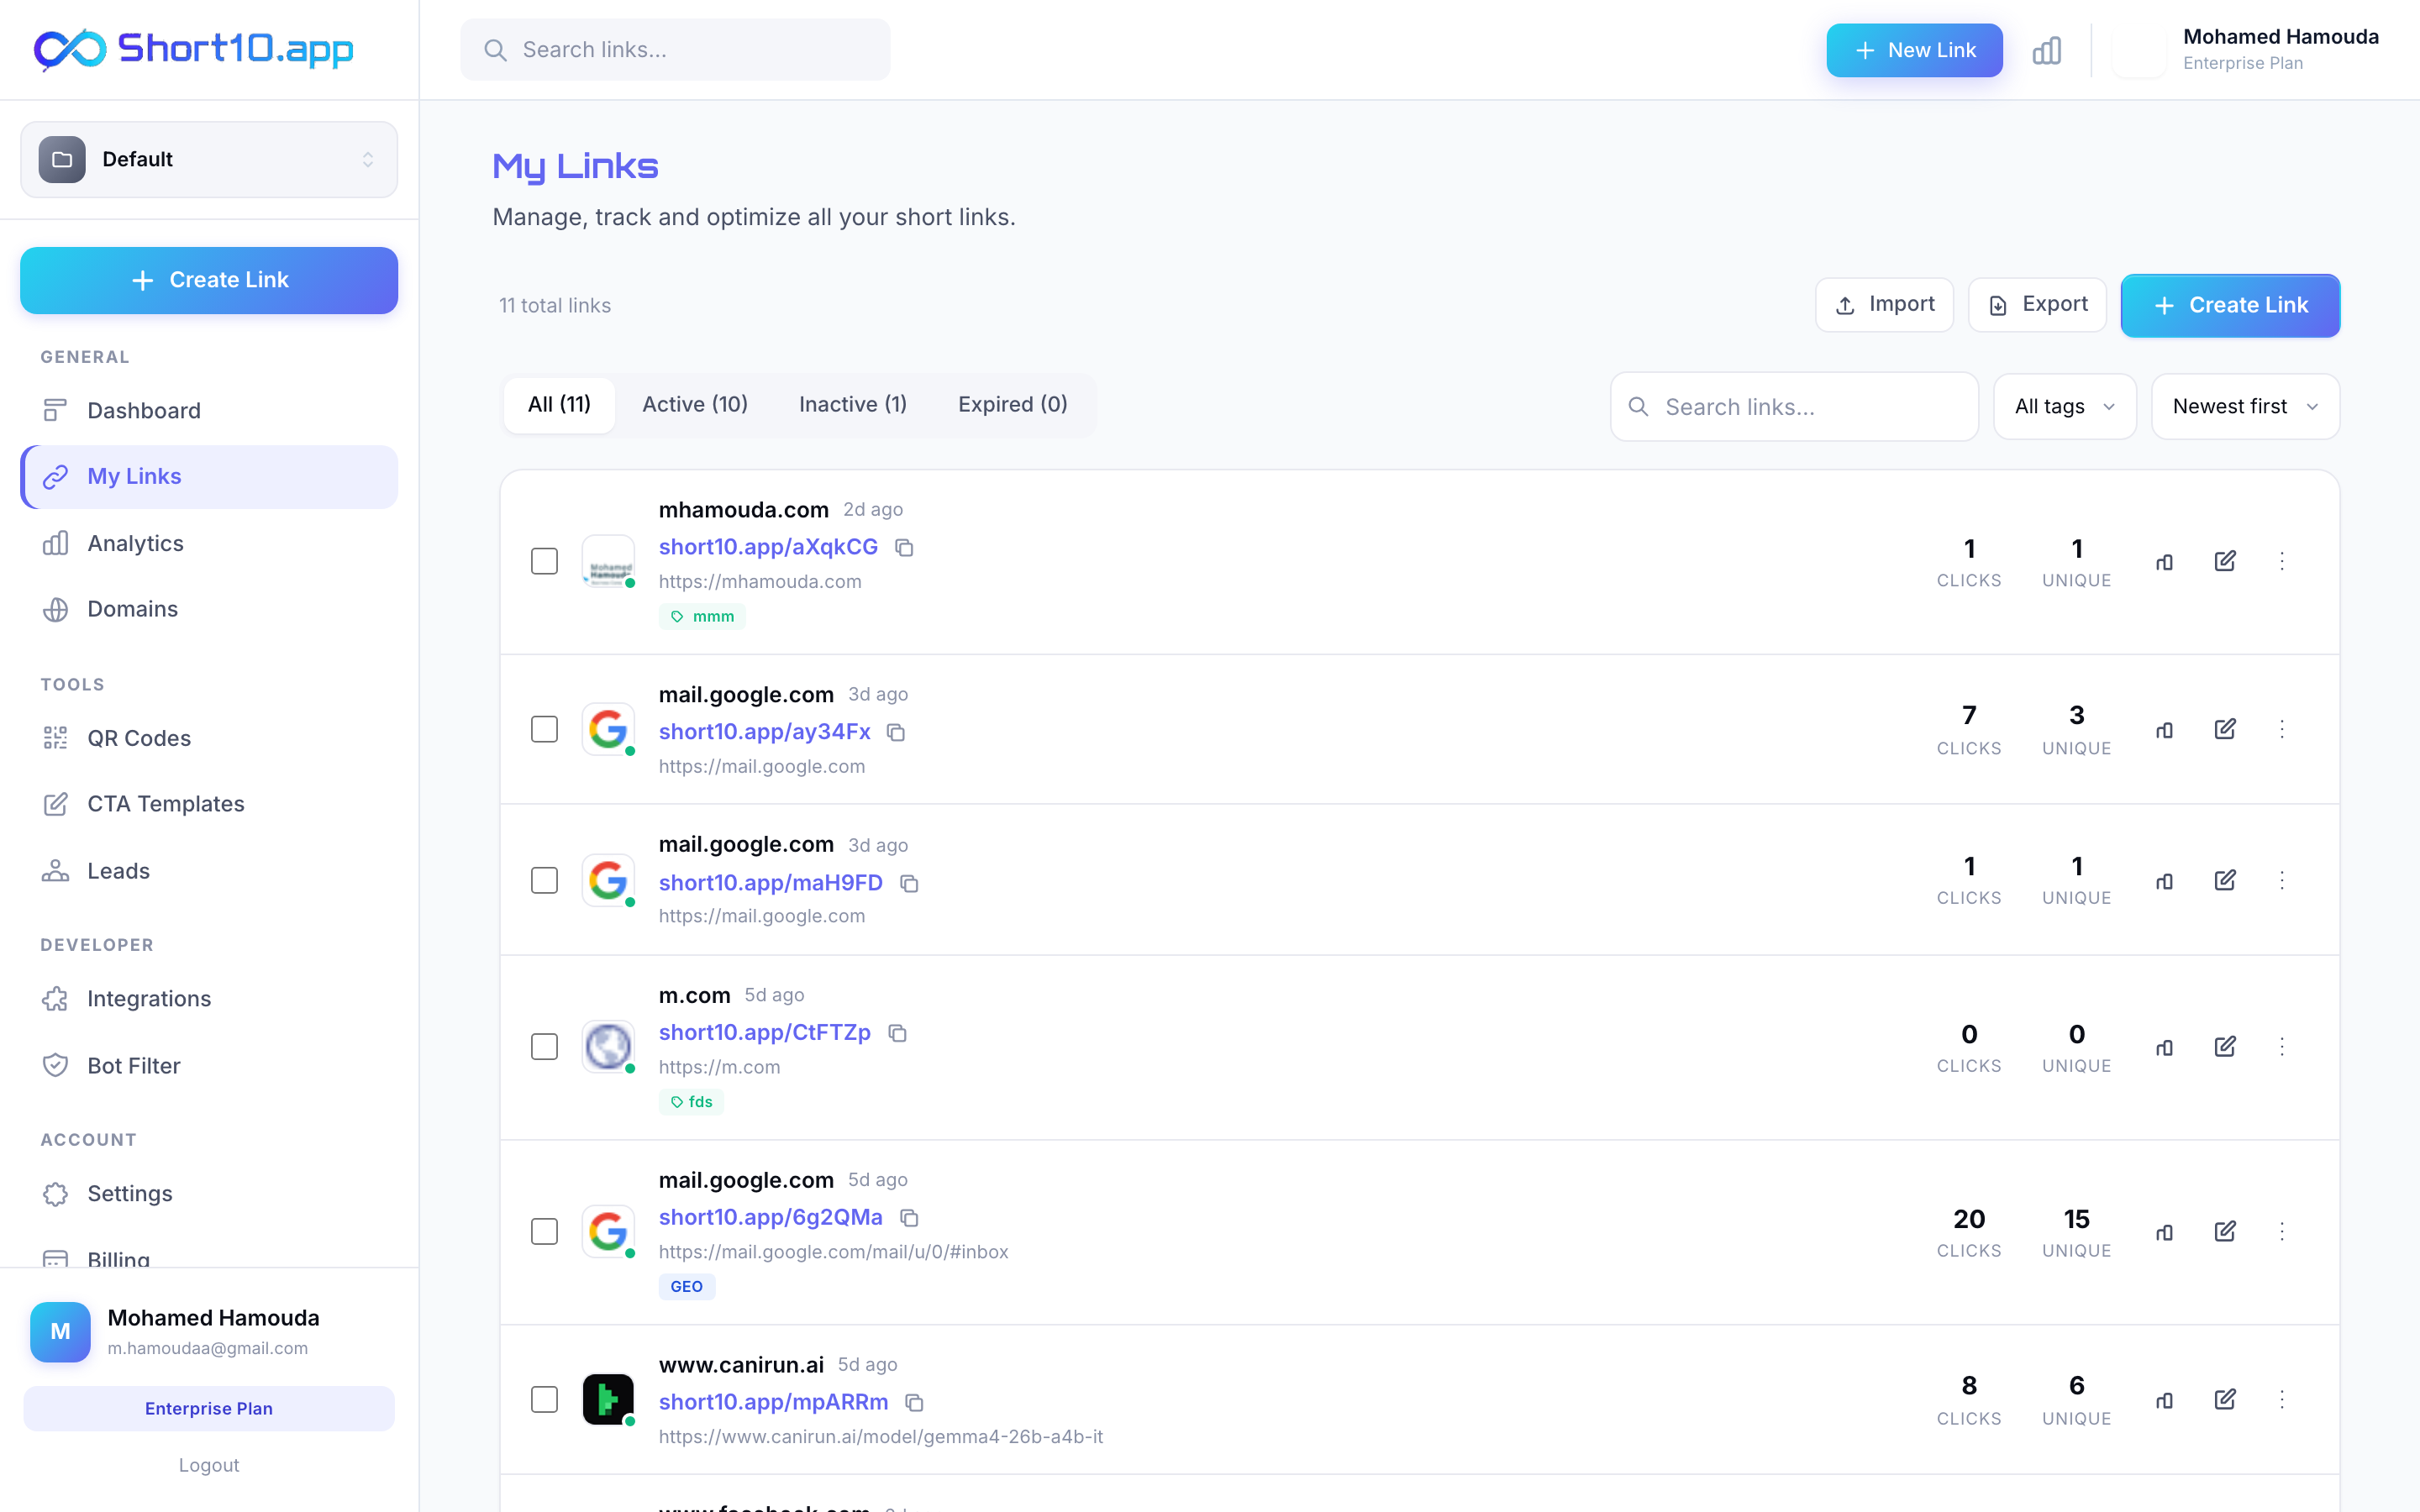2420x1512 pixels.
Task: Open Domains in the sidebar
Action: point(209,609)
